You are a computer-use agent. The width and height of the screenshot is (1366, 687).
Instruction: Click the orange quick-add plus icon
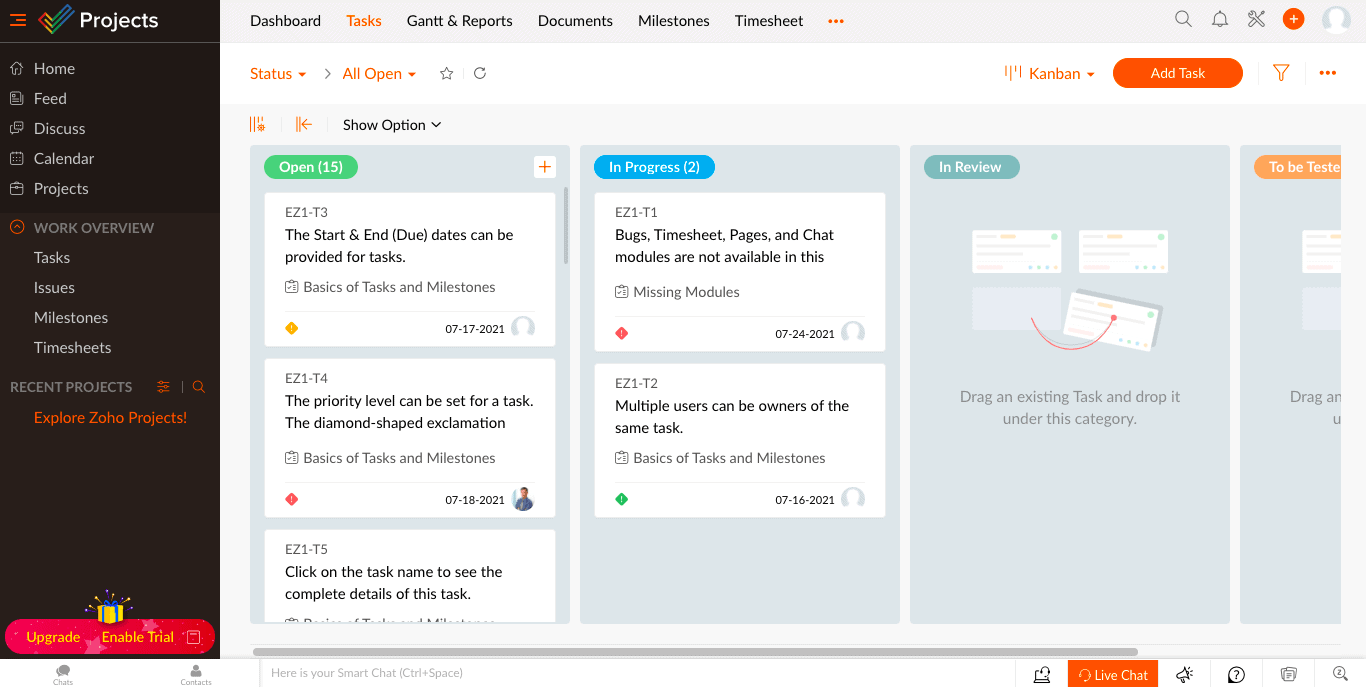pos(1294,19)
